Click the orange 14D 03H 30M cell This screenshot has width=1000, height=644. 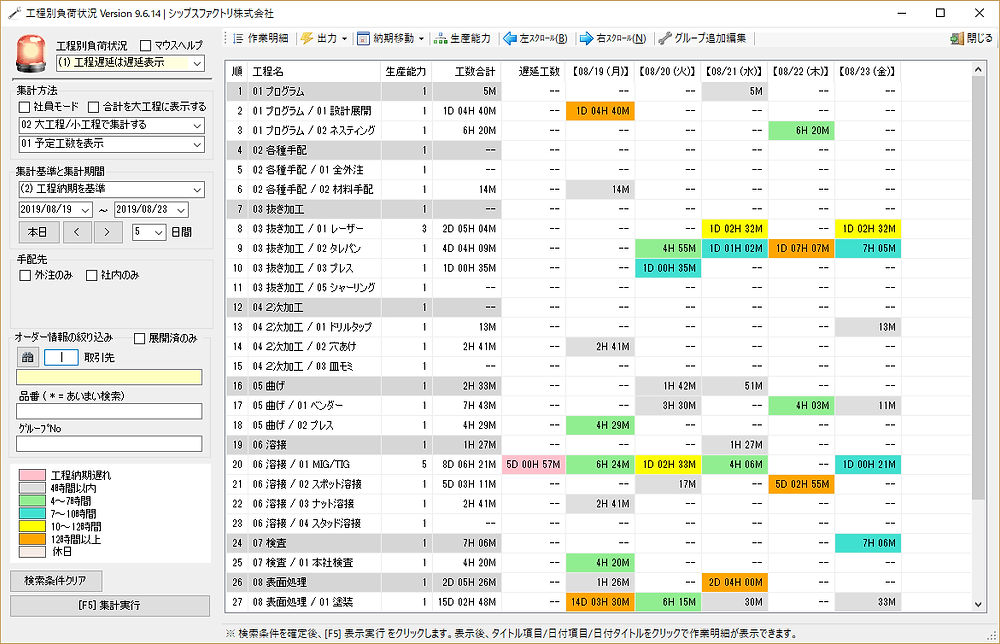click(x=600, y=602)
